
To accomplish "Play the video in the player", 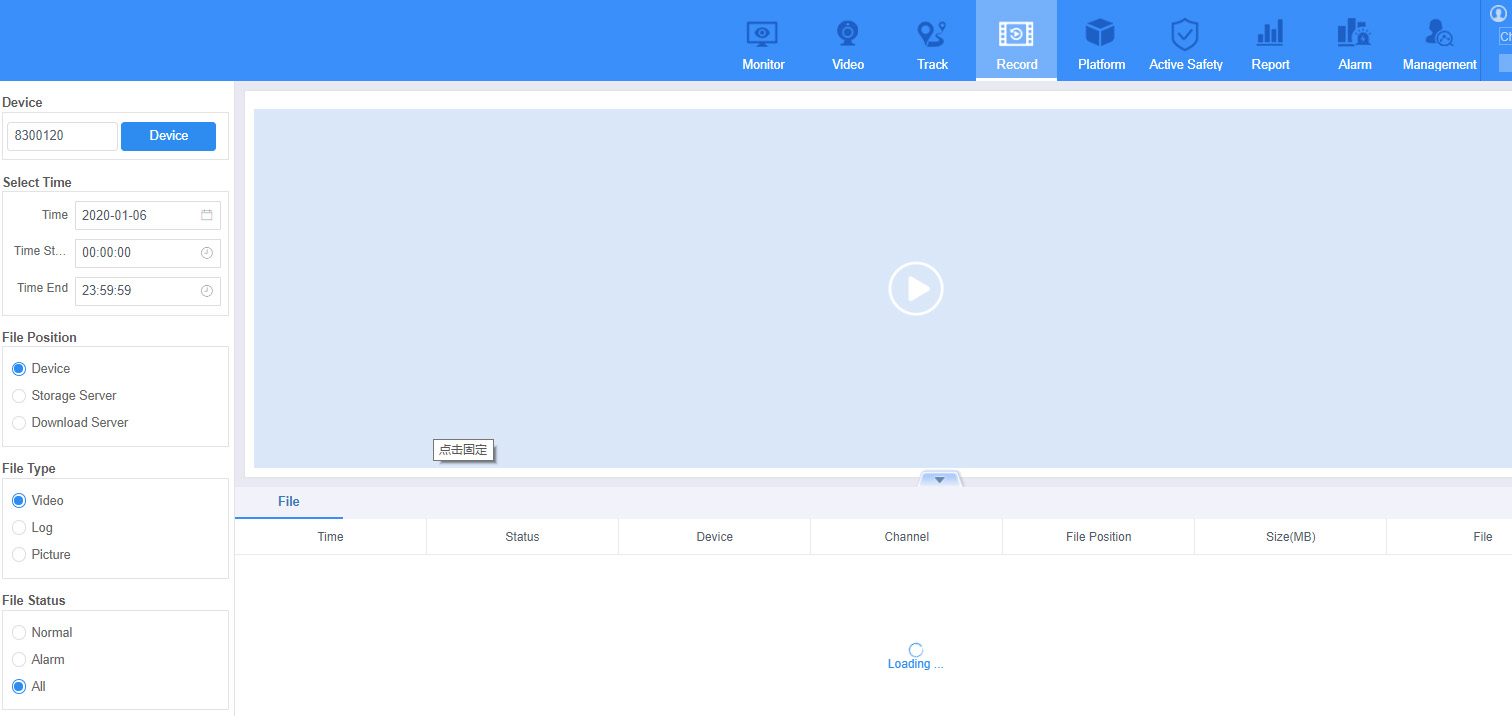I will tap(916, 289).
